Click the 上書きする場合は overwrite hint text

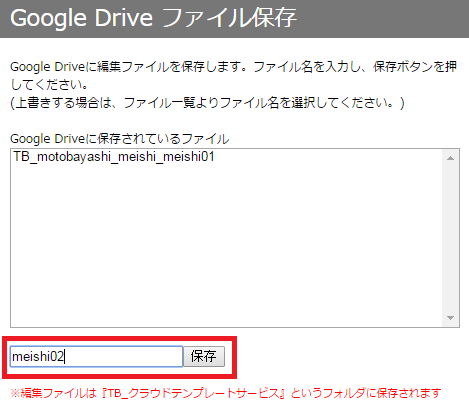point(207,103)
